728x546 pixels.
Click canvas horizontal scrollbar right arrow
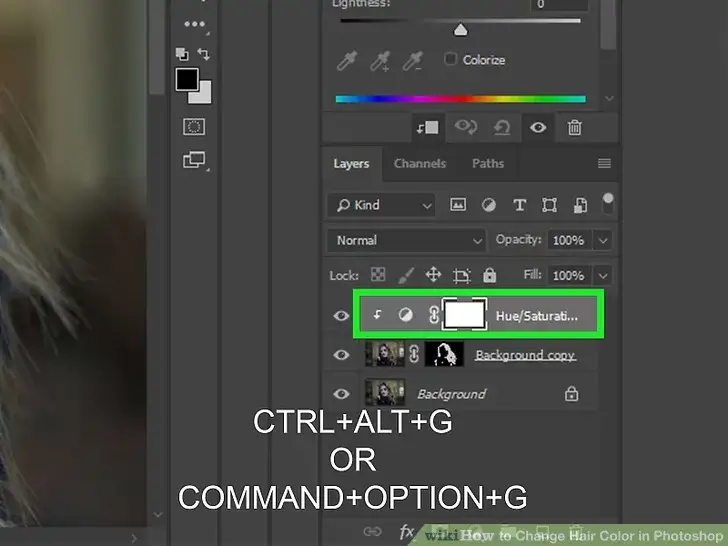point(134,538)
